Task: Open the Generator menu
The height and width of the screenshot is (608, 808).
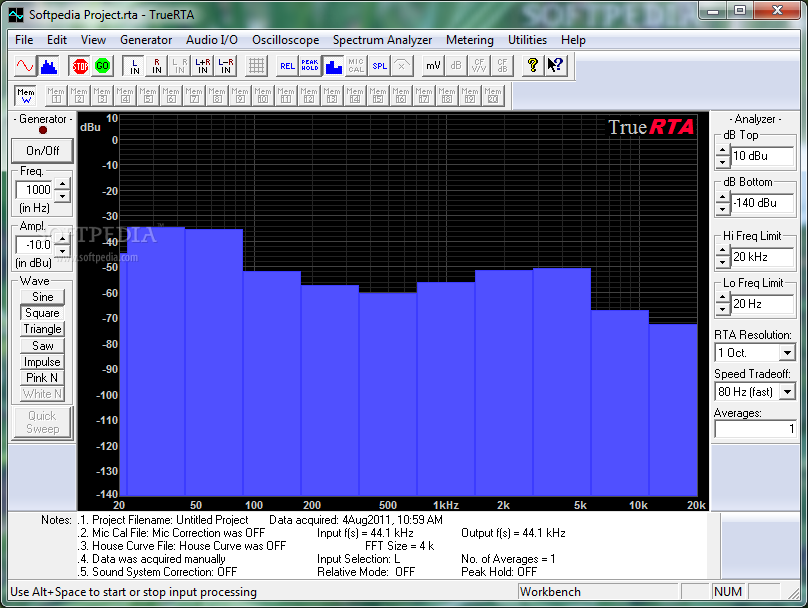Action: [x=146, y=40]
